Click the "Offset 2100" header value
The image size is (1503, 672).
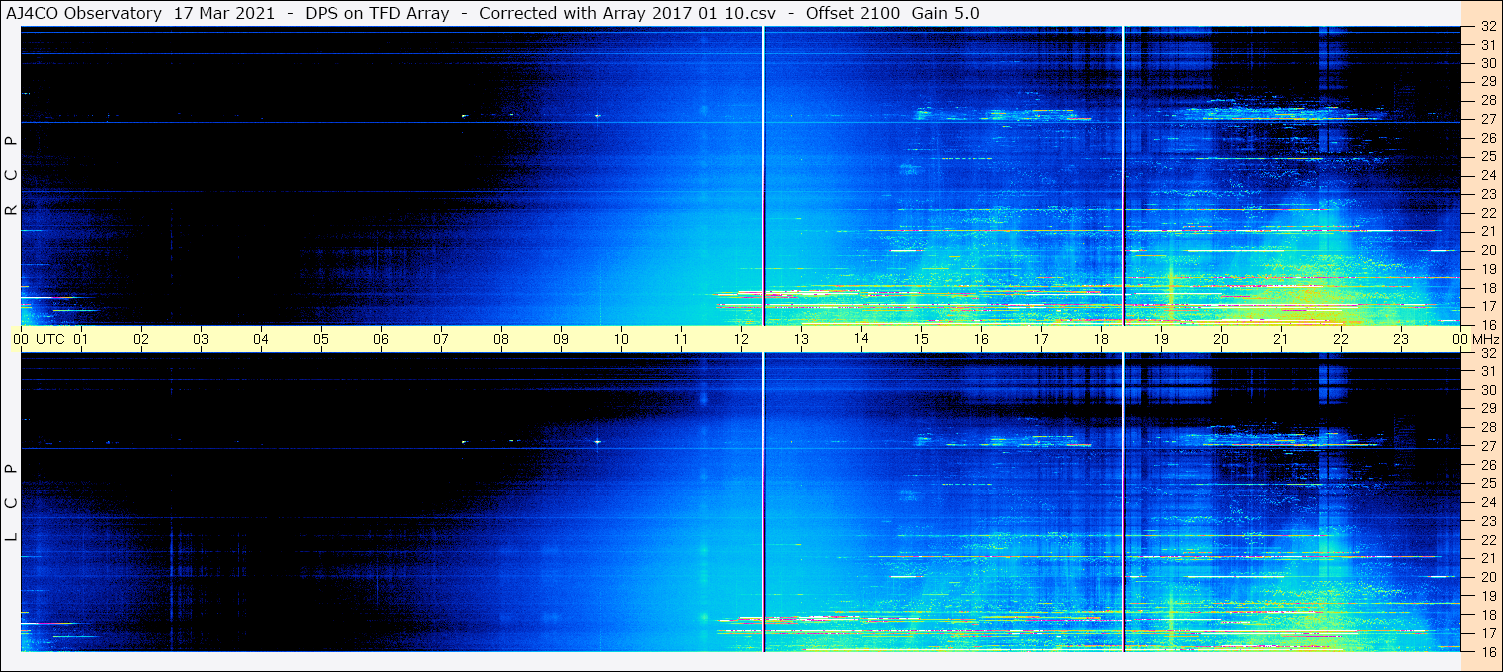coord(853,13)
